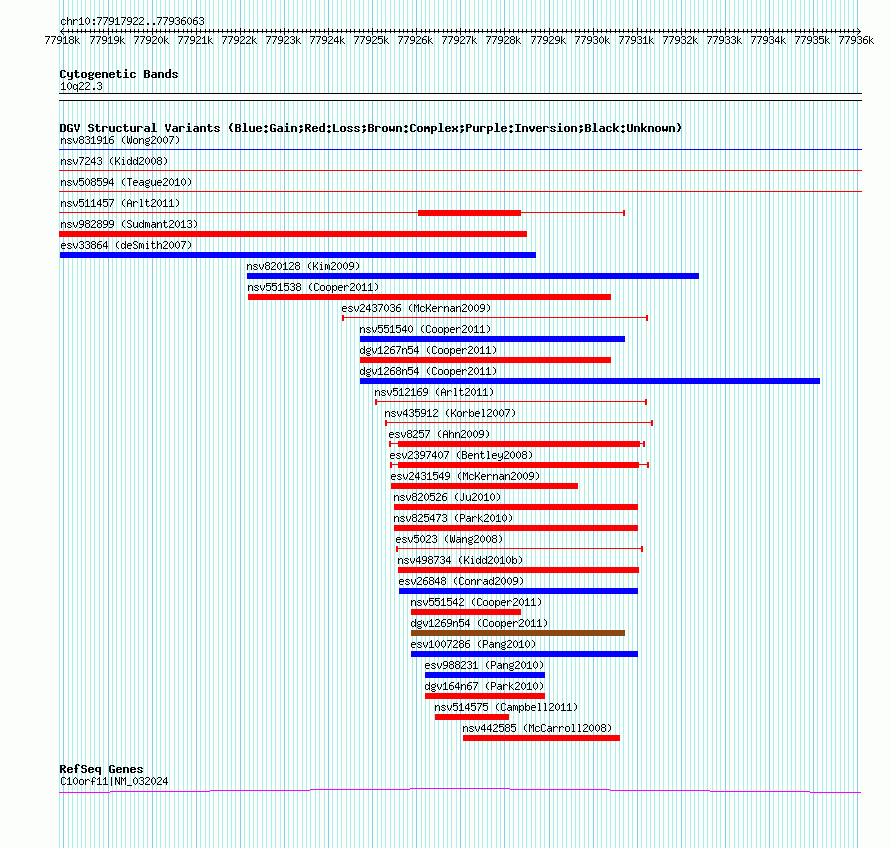Click the nsv442585 (McCarroll2008) label

coord(537,728)
